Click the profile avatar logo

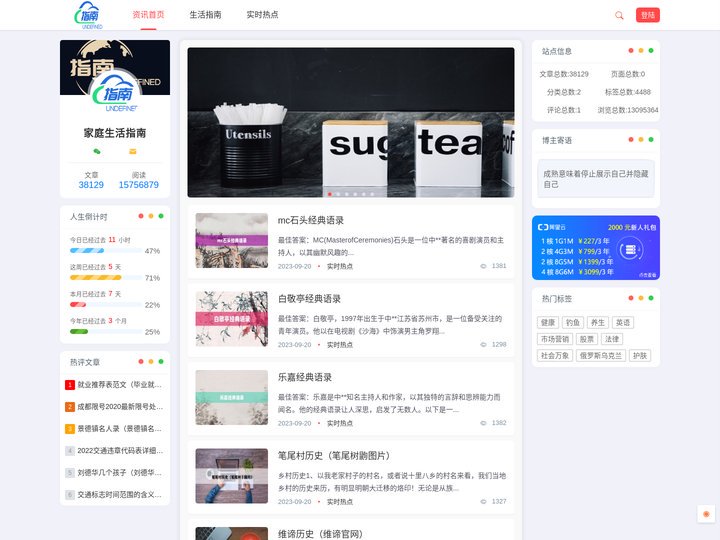(x=115, y=94)
